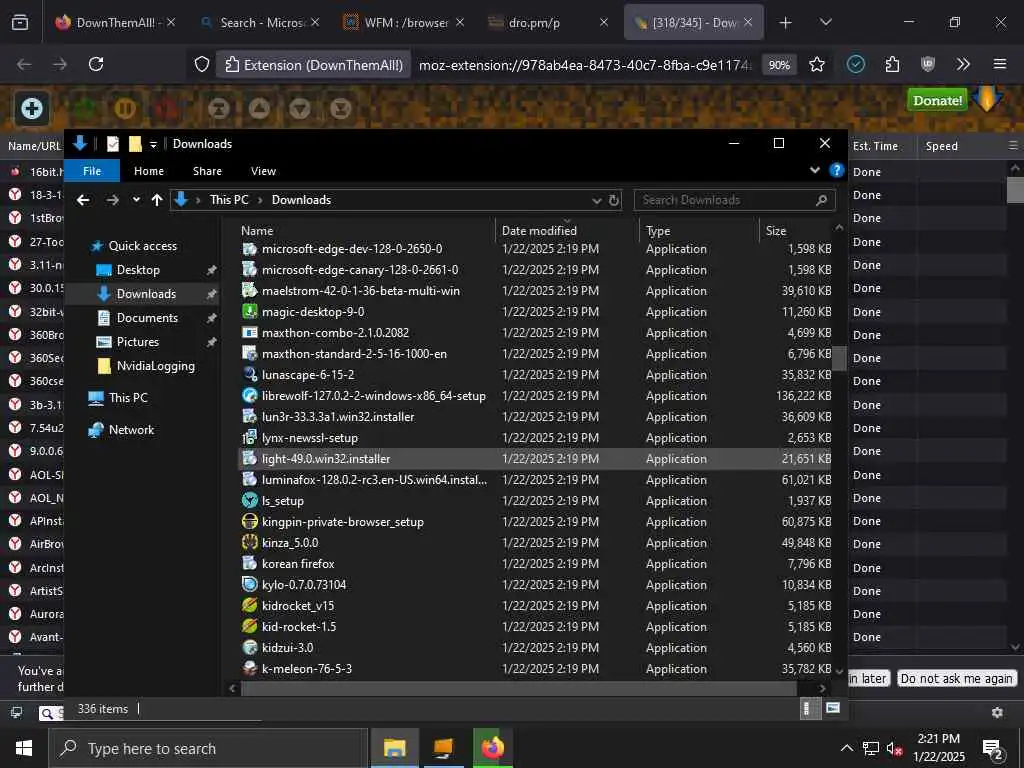1024x768 pixels.
Task: Click Do not ask me again button
Action: point(956,679)
